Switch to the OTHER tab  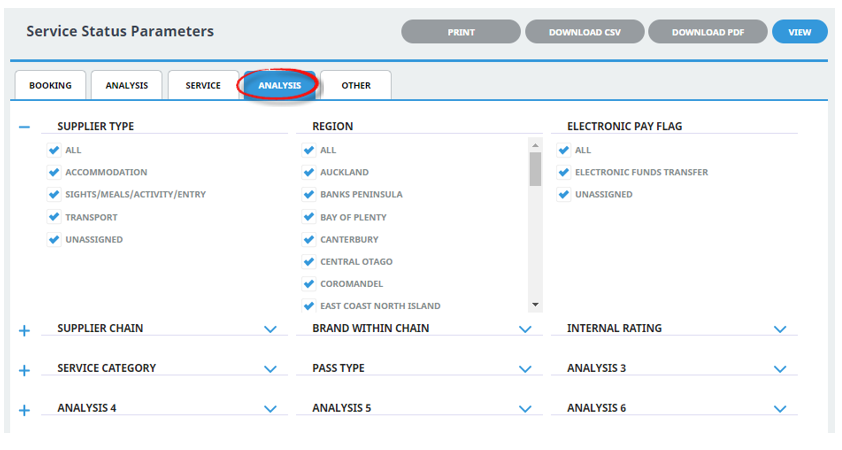click(356, 85)
